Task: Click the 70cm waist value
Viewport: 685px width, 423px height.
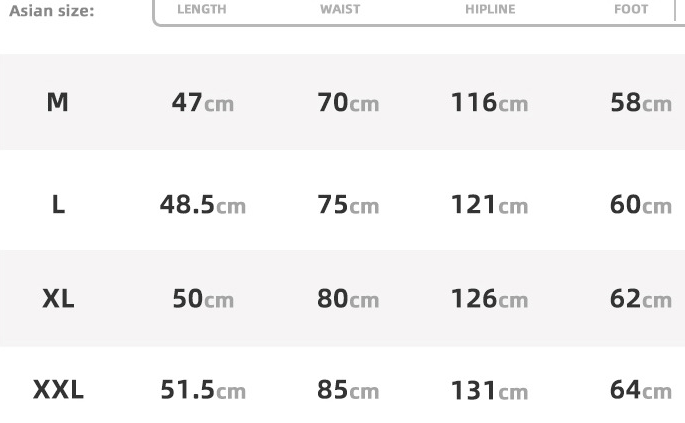Action: pos(348,102)
